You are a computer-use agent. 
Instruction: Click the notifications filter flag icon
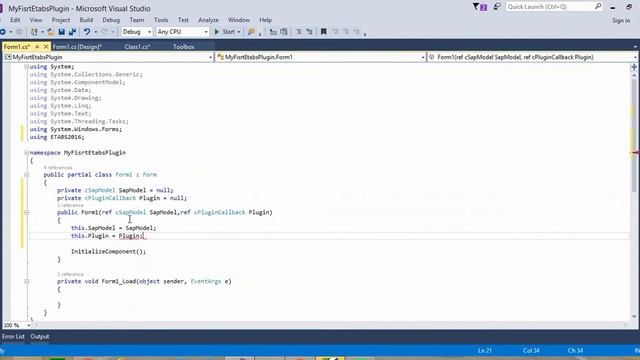480,7
